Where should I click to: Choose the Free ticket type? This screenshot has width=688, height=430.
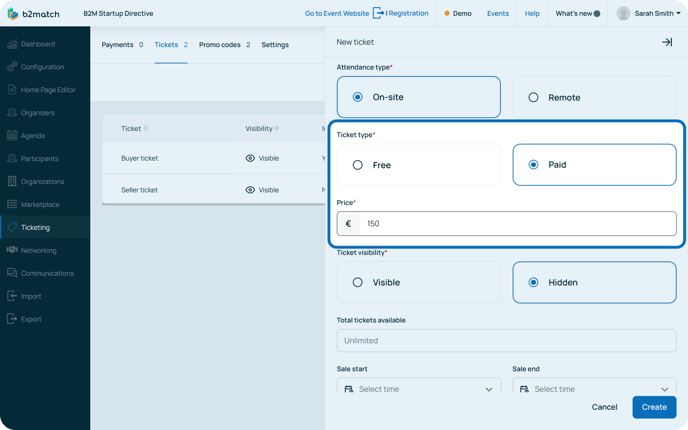point(419,165)
